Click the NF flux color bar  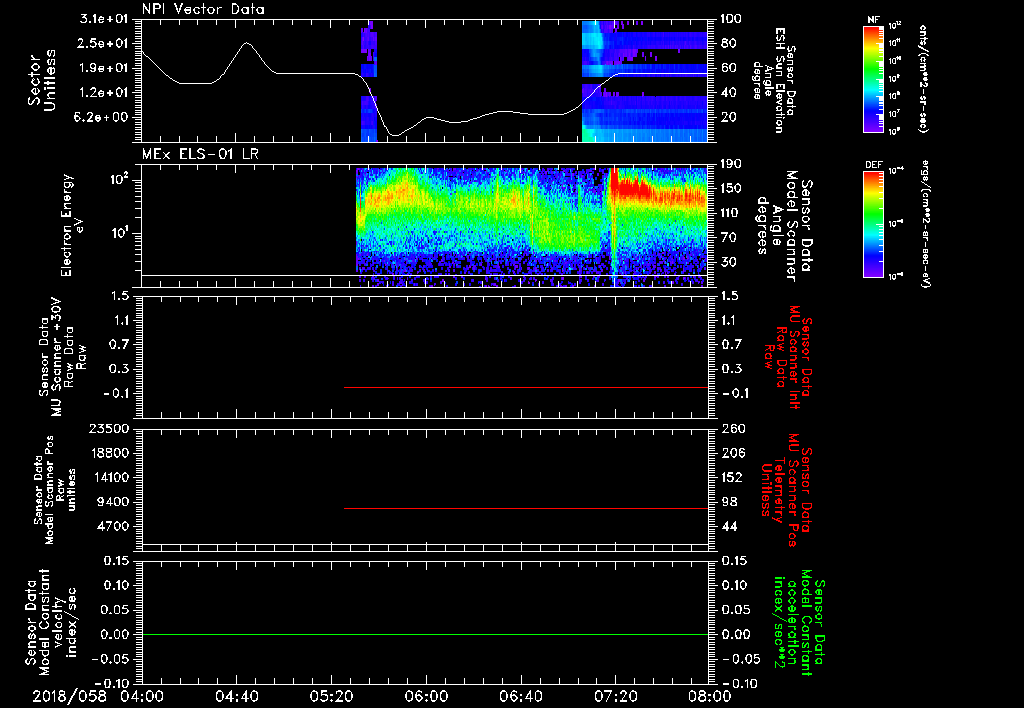point(873,79)
